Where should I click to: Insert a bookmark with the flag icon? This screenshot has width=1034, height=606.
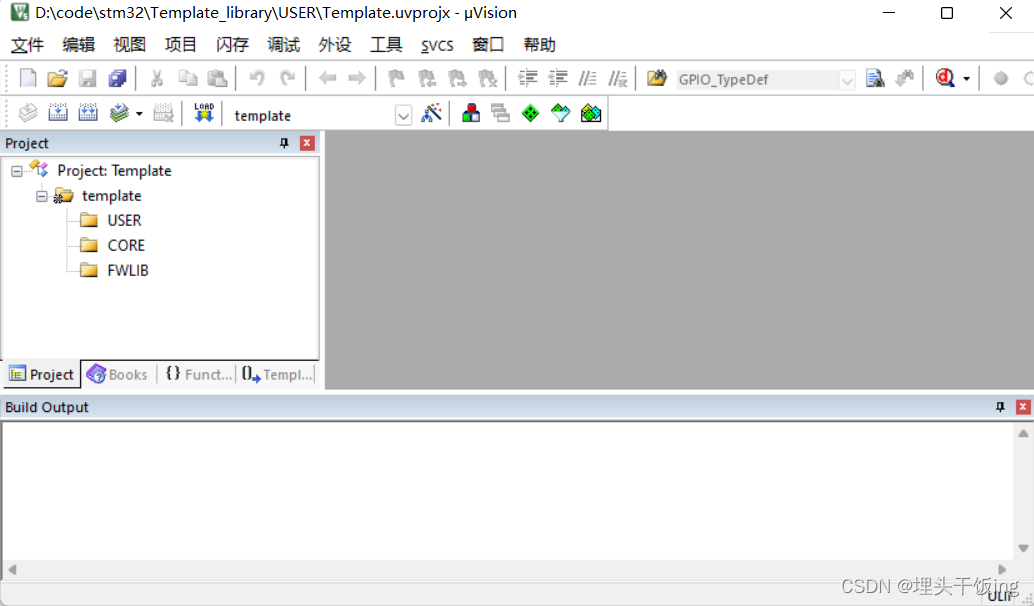(396, 78)
